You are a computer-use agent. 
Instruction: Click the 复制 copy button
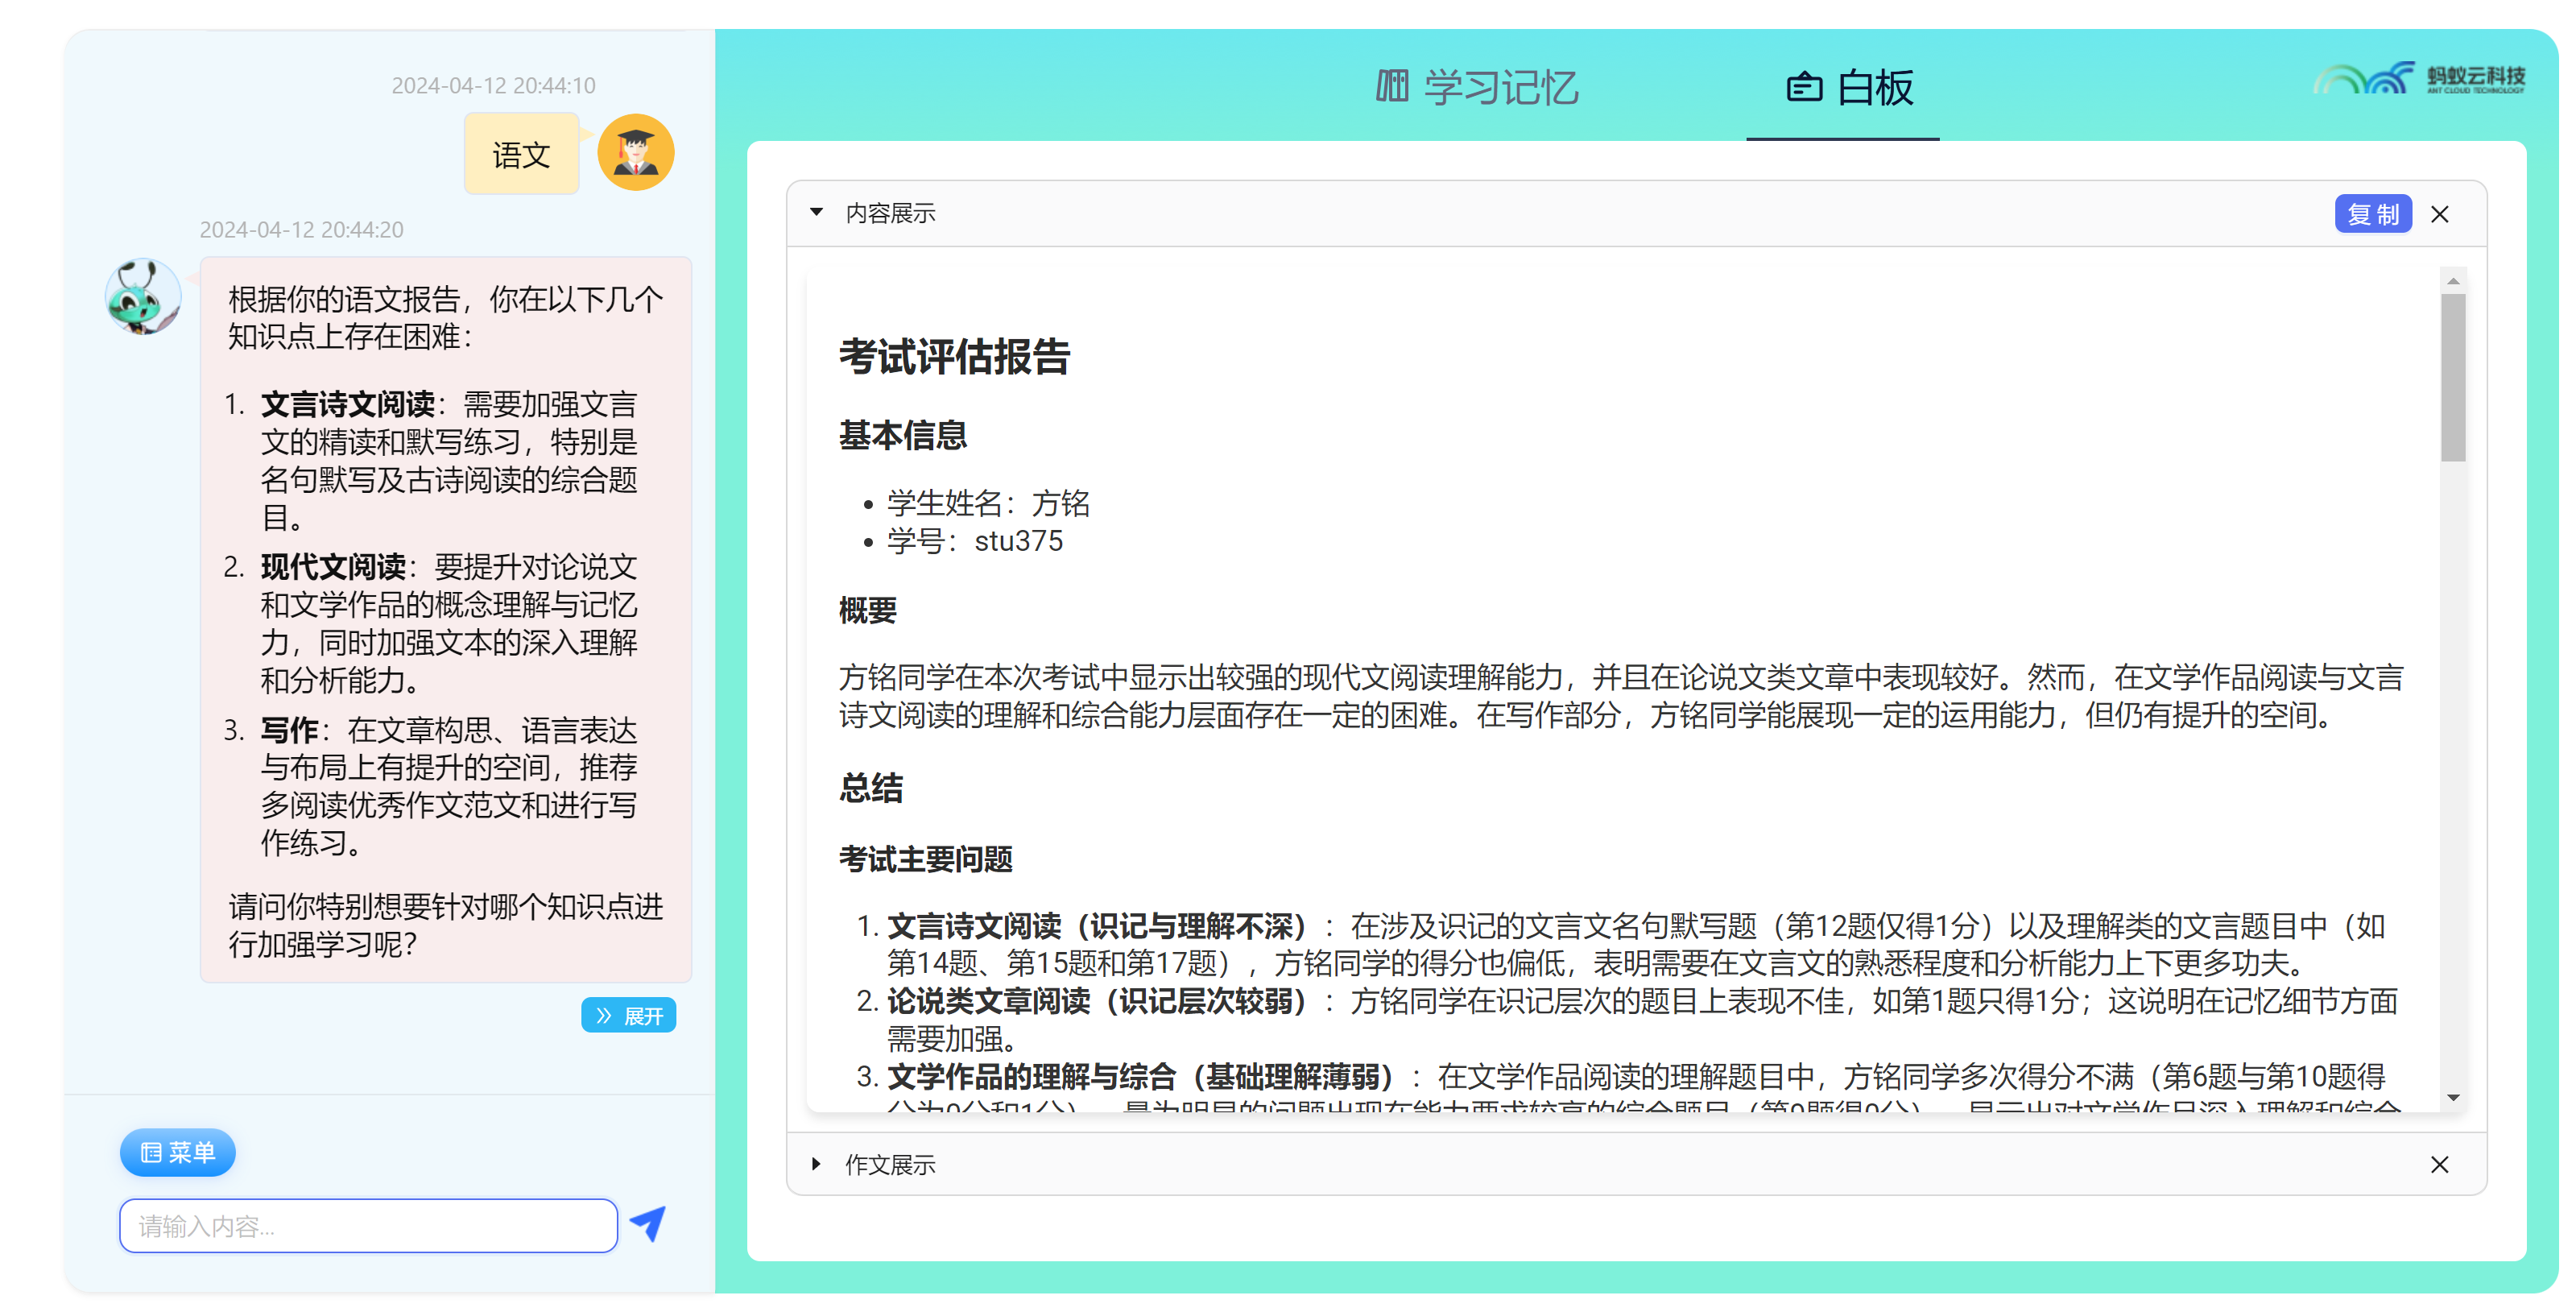[x=2373, y=214]
